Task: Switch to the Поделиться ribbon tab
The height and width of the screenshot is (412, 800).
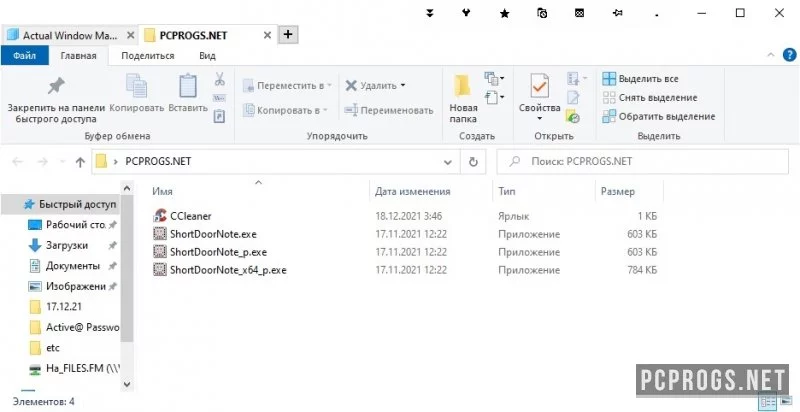Action: 147,56
